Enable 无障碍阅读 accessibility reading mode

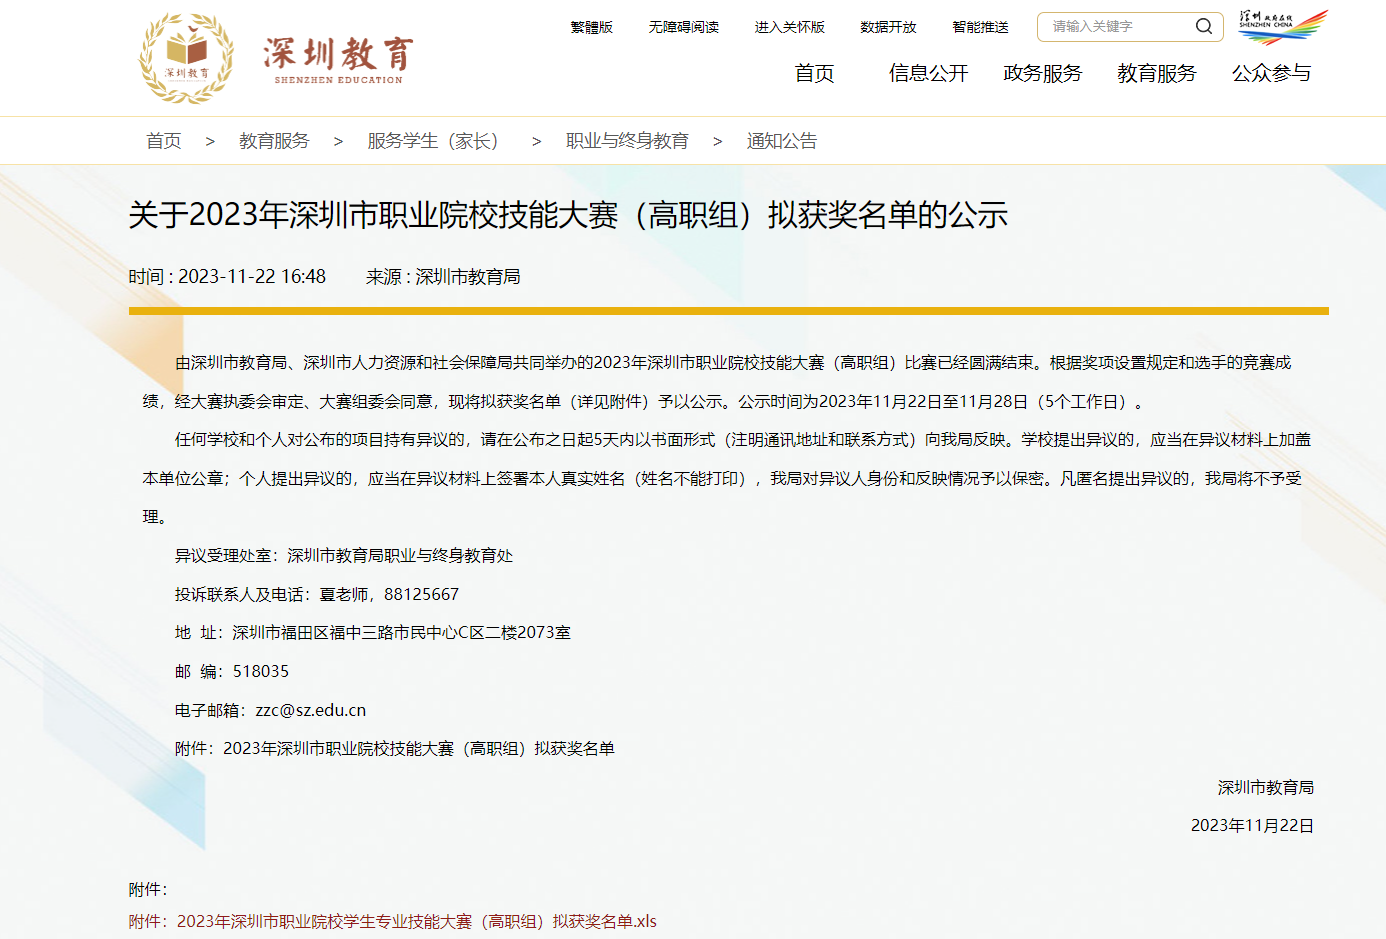tap(683, 27)
